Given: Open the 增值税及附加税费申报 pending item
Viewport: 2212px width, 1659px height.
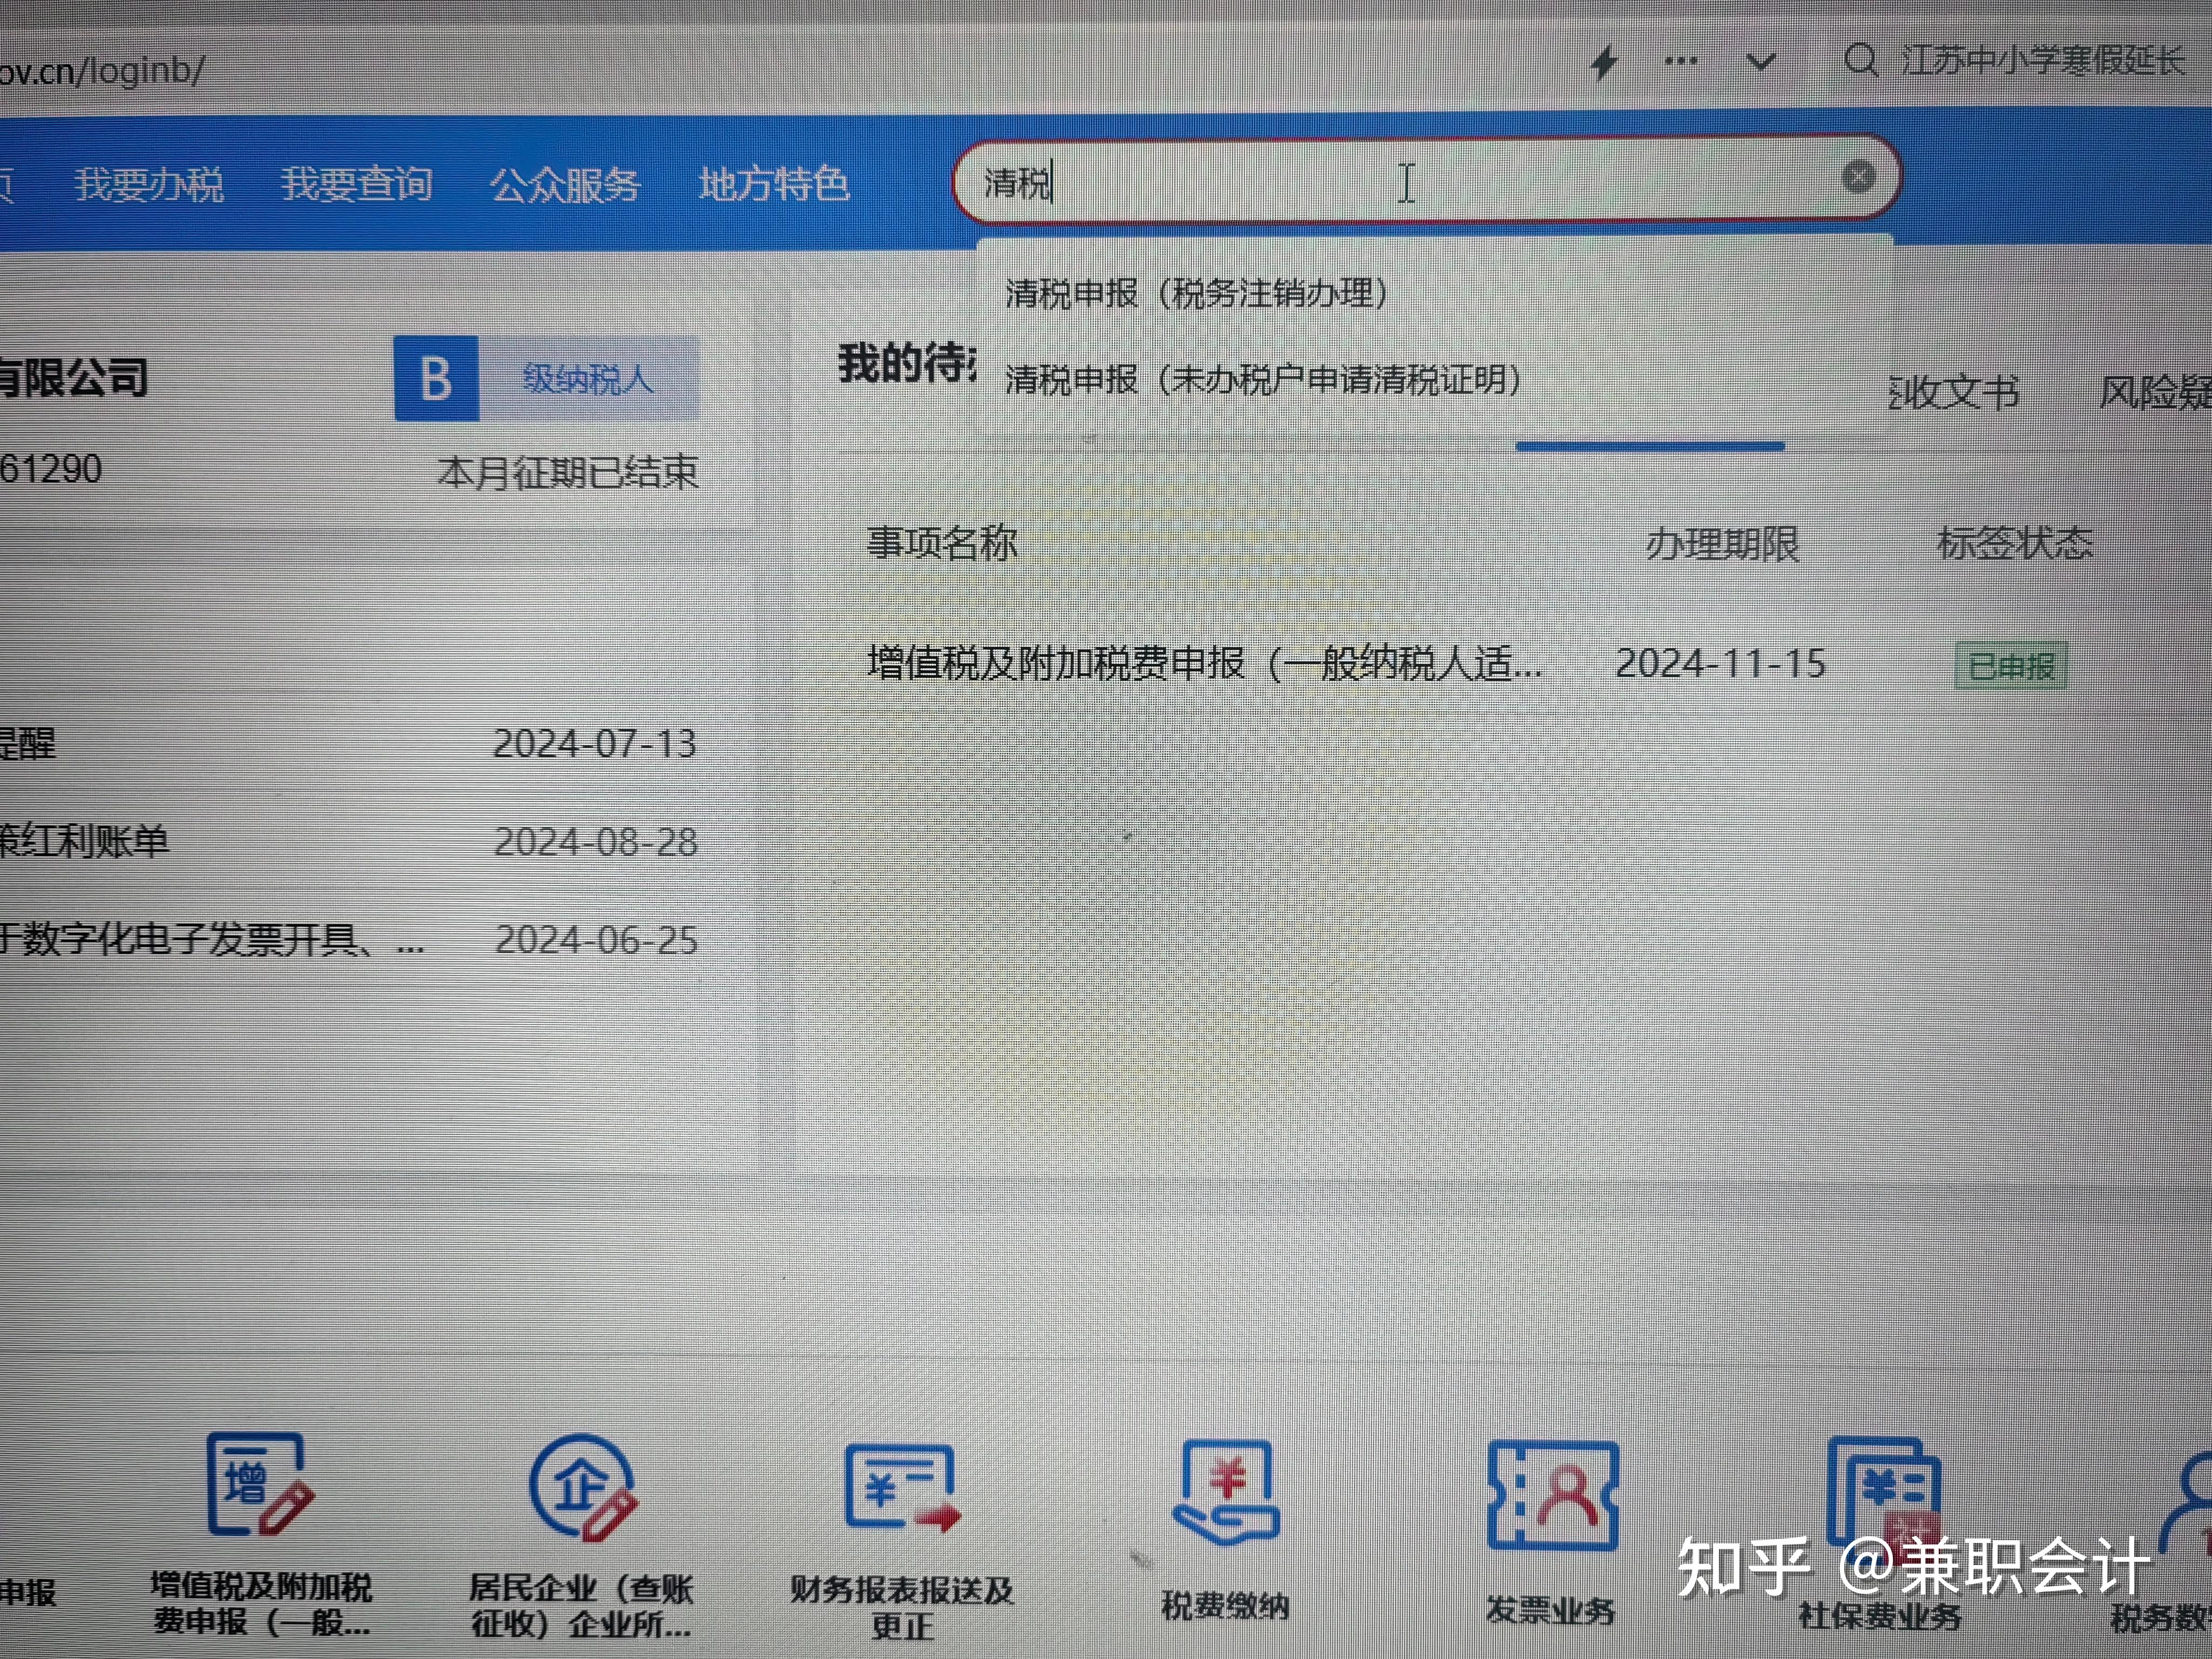Looking at the screenshot, I should 1204,664.
